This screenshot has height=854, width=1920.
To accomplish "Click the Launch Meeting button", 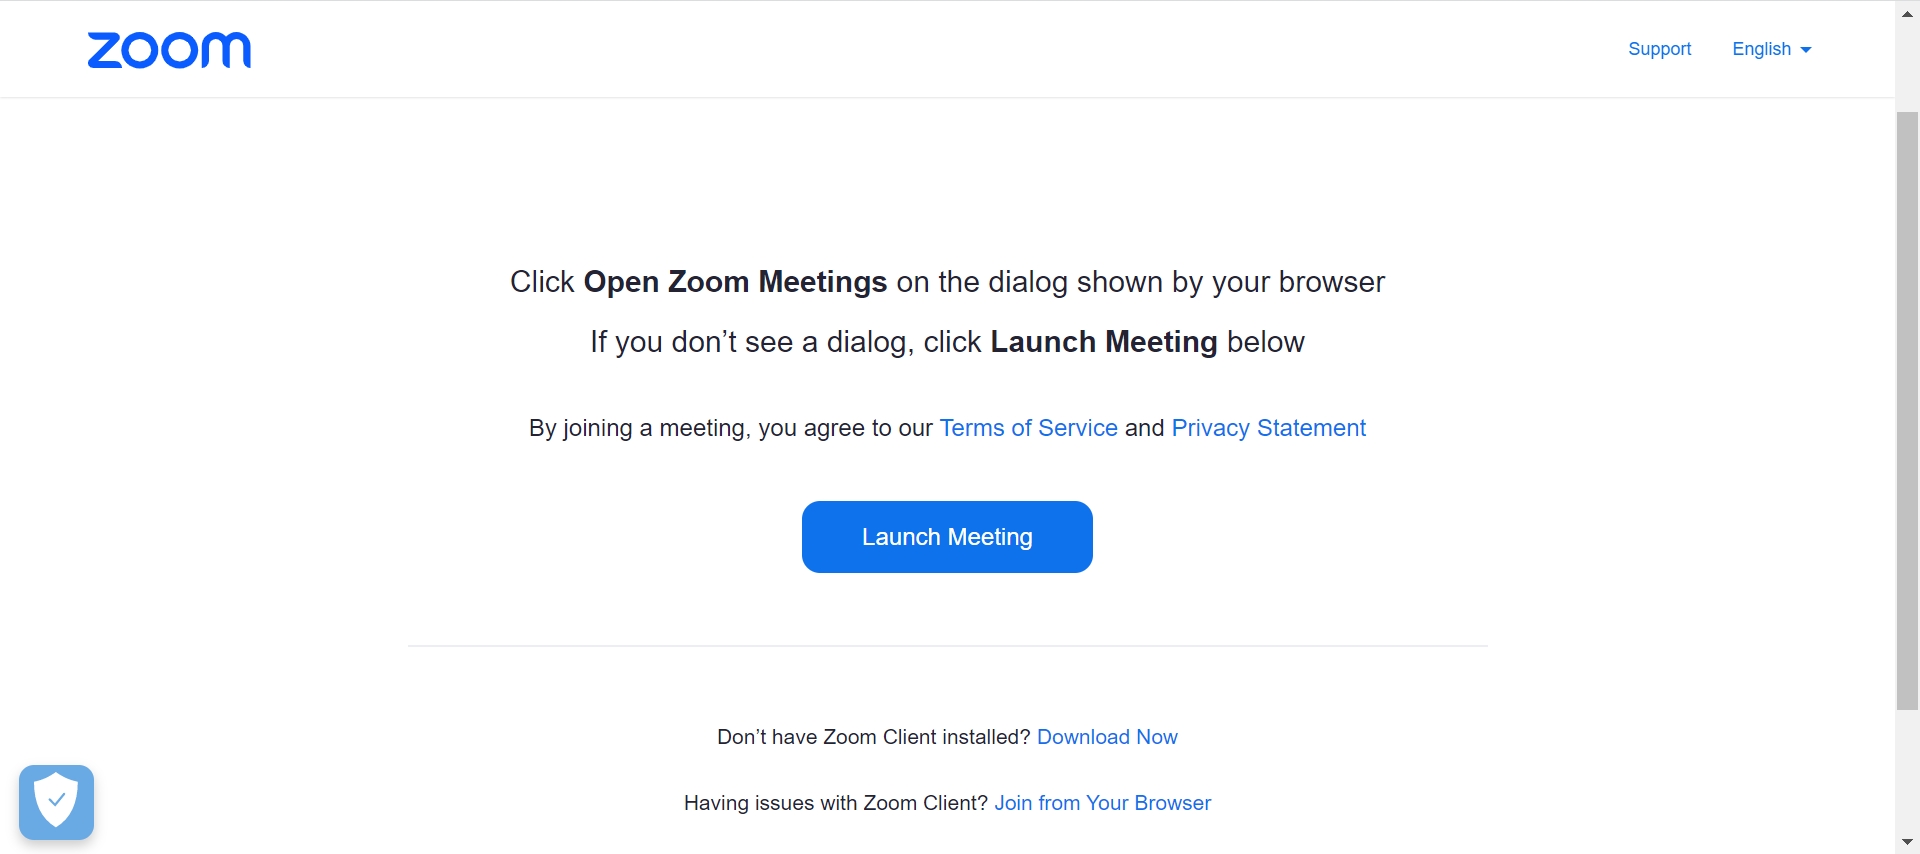I will point(946,536).
